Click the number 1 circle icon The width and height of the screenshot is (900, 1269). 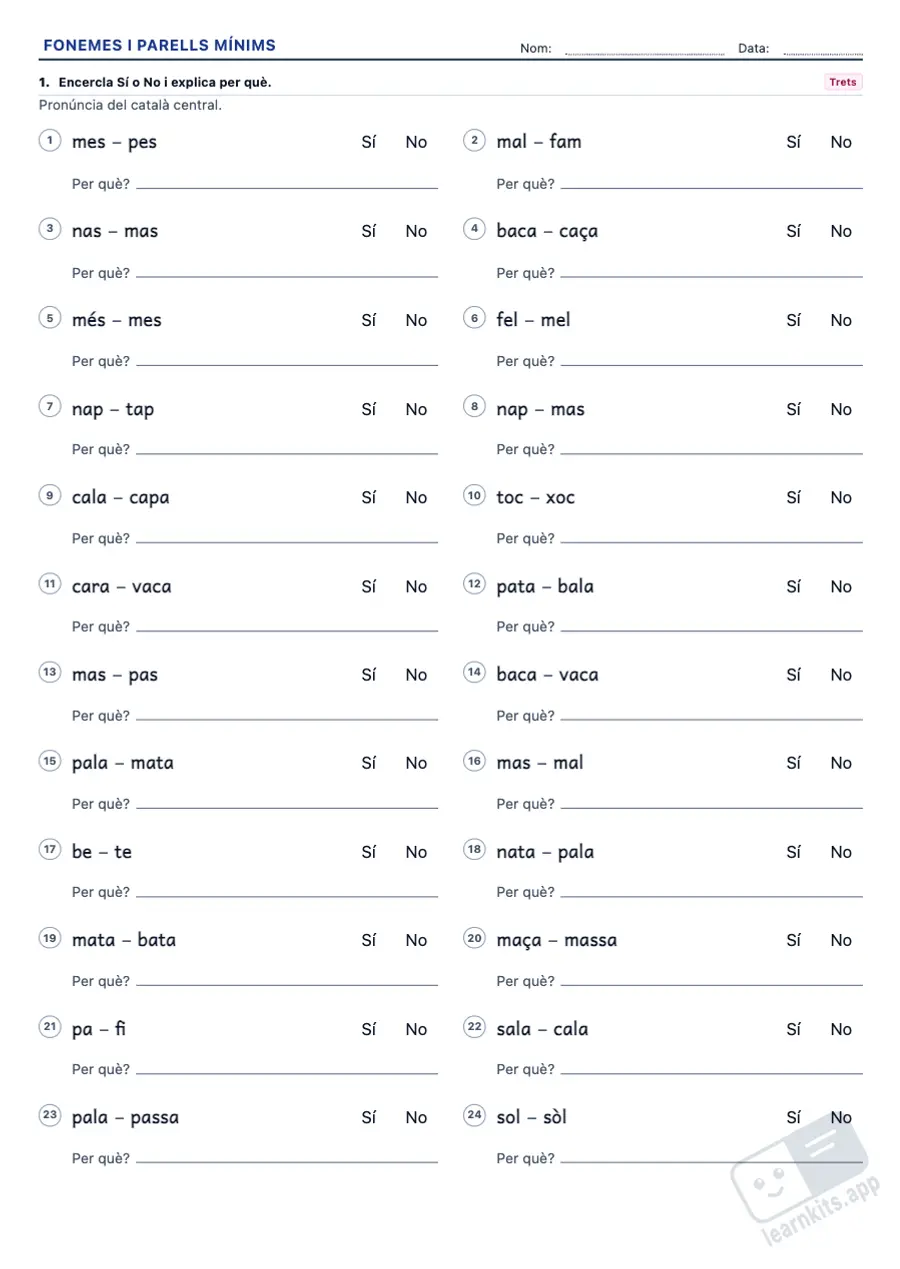49,140
